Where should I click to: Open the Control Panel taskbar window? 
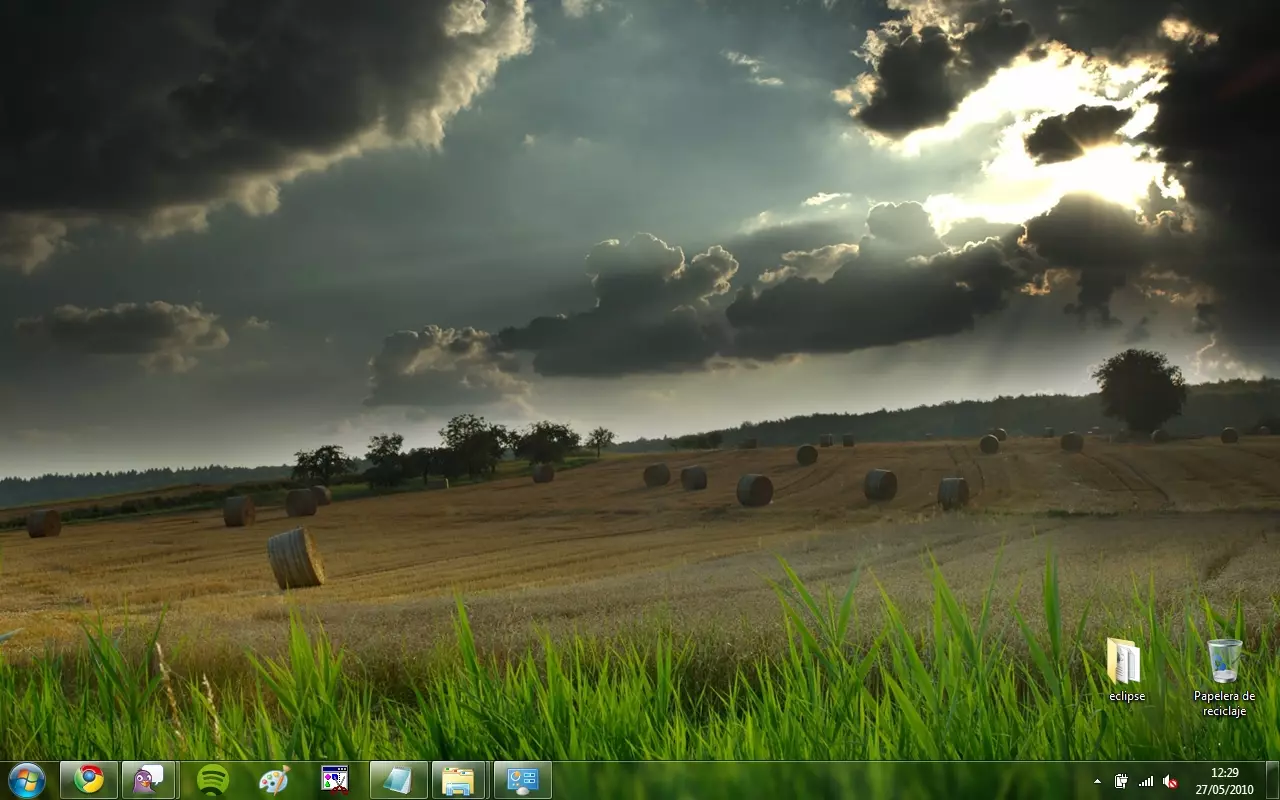pos(522,780)
